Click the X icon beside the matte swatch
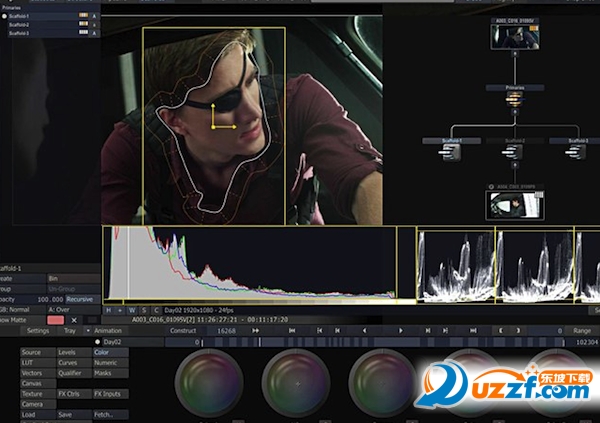The width and height of the screenshot is (600, 423). tap(74, 320)
